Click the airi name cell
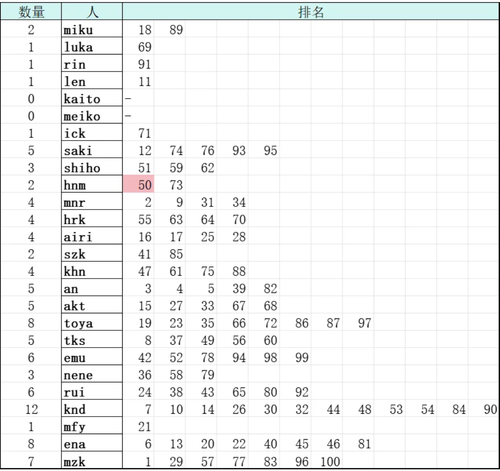 pyautogui.click(x=92, y=237)
